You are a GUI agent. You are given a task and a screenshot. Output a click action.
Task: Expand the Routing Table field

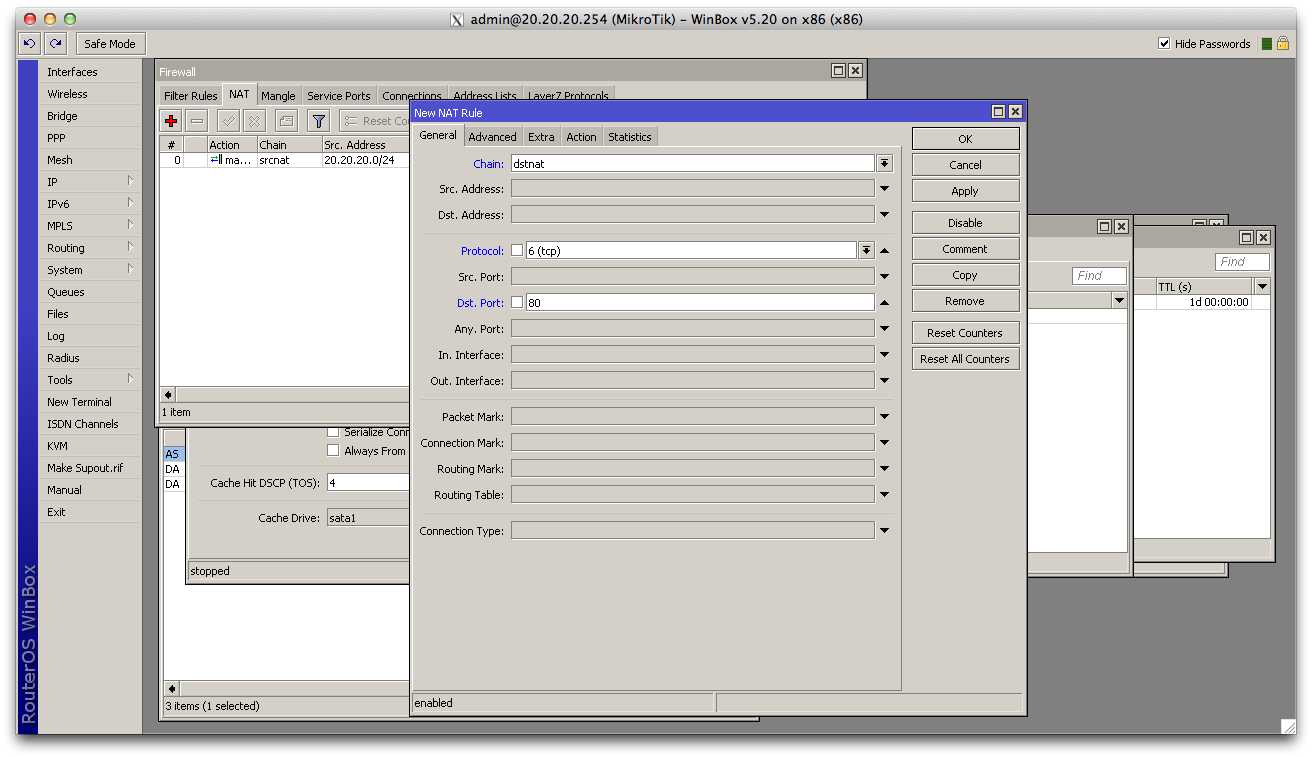click(884, 495)
